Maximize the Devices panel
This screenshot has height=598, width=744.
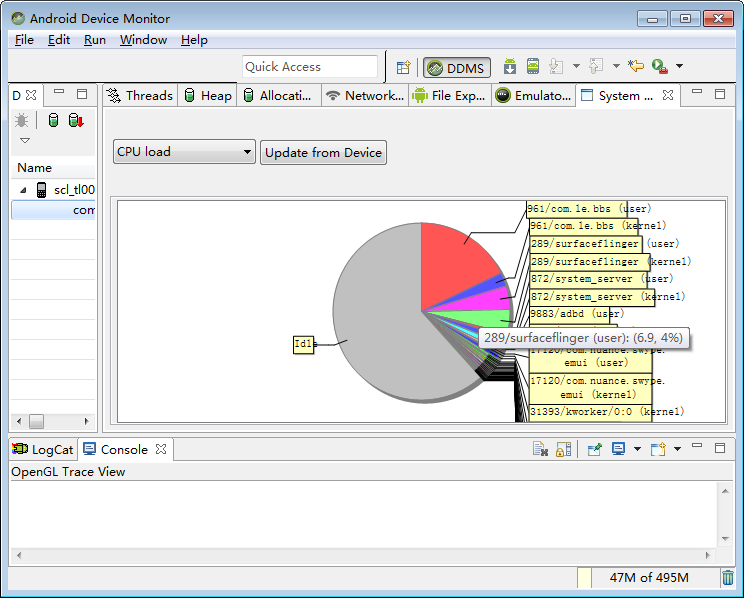coord(82,94)
